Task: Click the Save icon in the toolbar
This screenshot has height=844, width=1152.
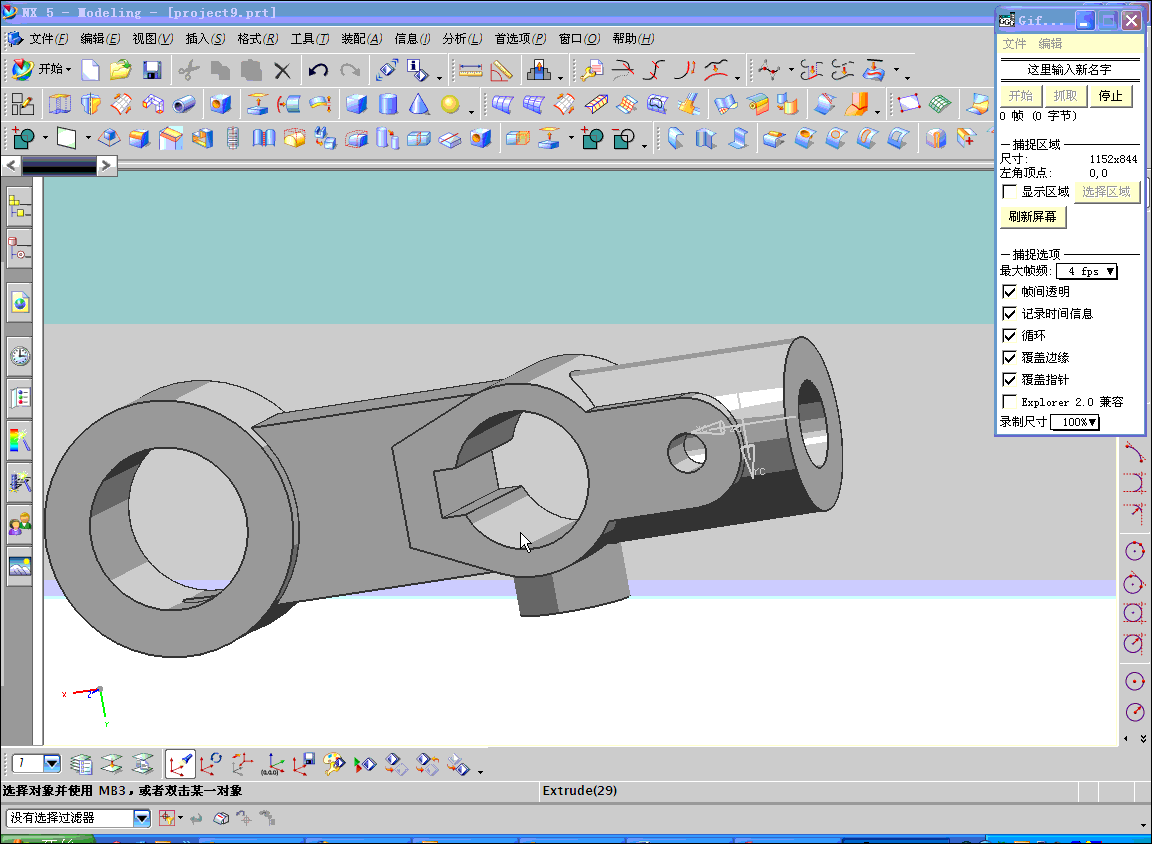Action: point(150,70)
